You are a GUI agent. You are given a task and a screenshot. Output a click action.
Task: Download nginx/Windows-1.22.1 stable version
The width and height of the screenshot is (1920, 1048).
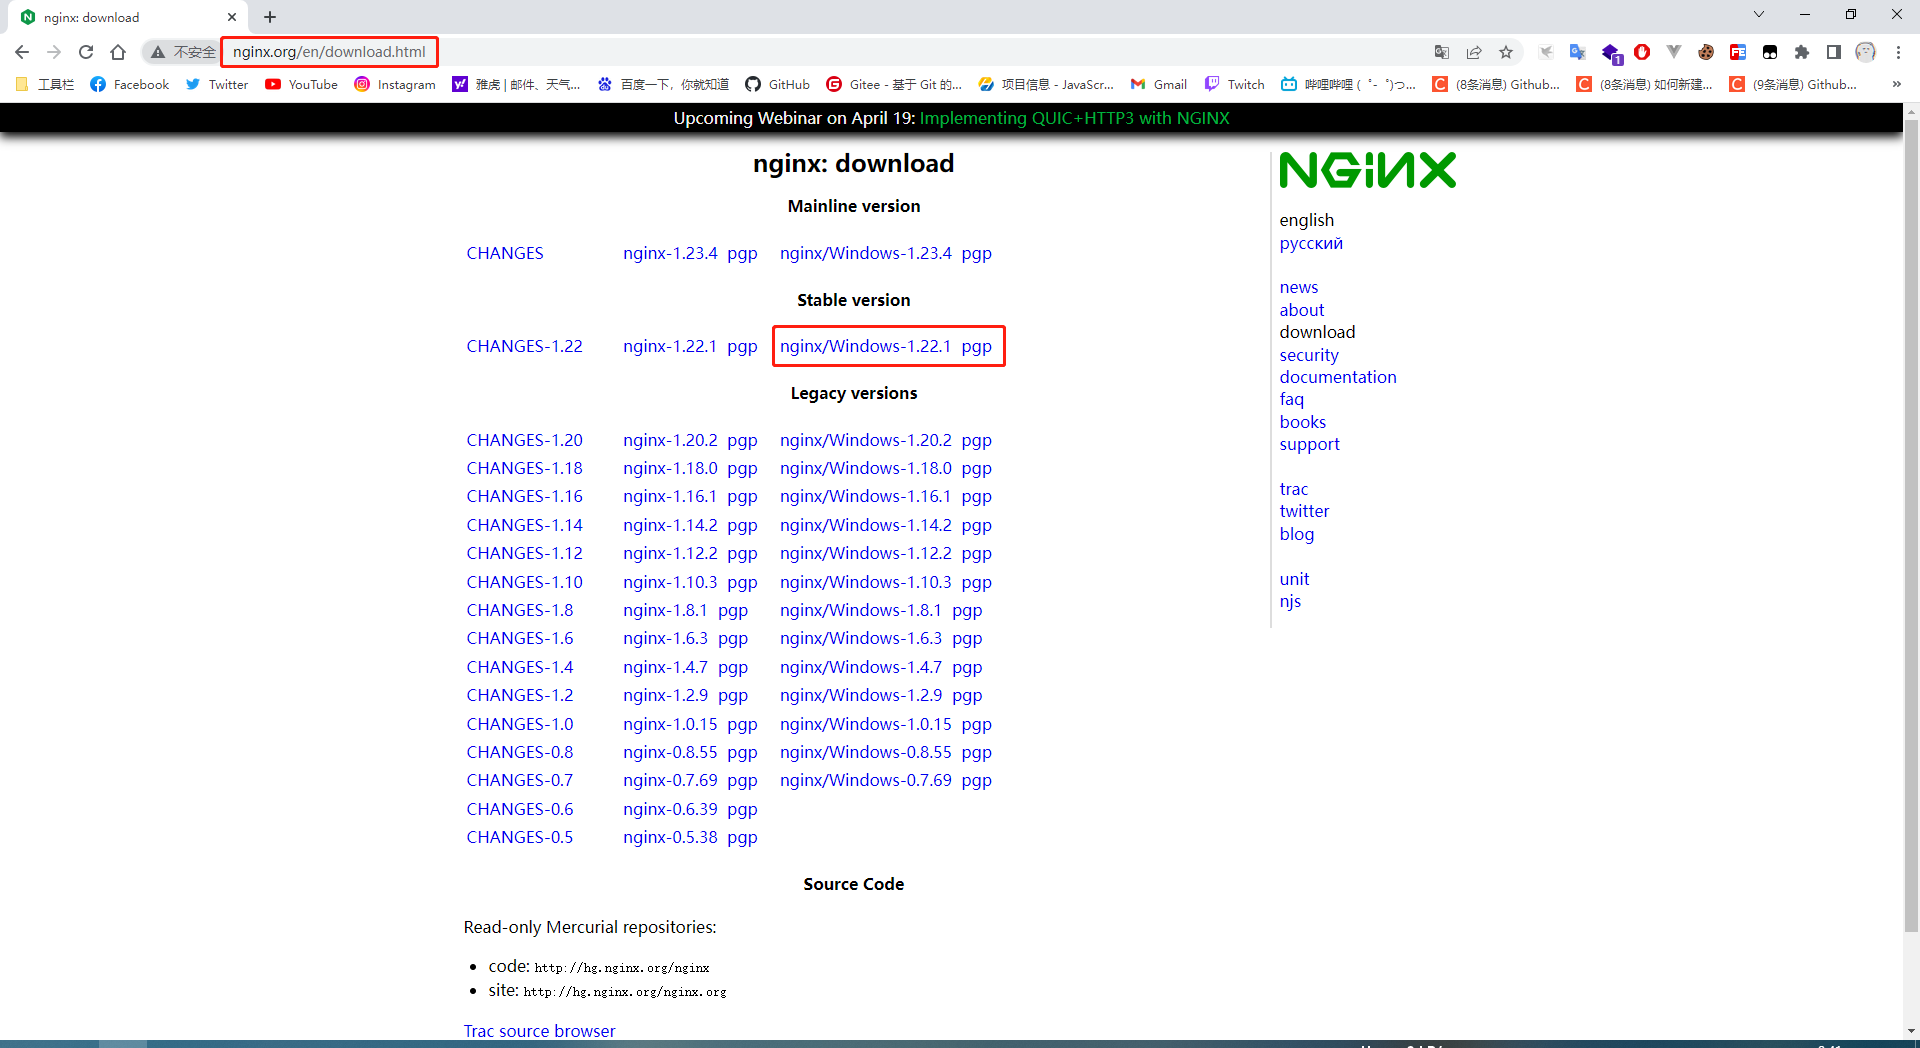tap(865, 346)
